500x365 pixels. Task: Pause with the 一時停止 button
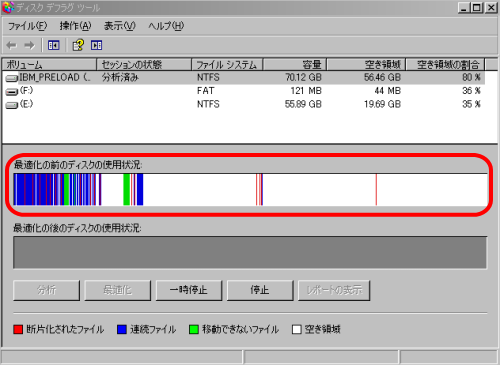pyautogui.click(x=189, y=290)
